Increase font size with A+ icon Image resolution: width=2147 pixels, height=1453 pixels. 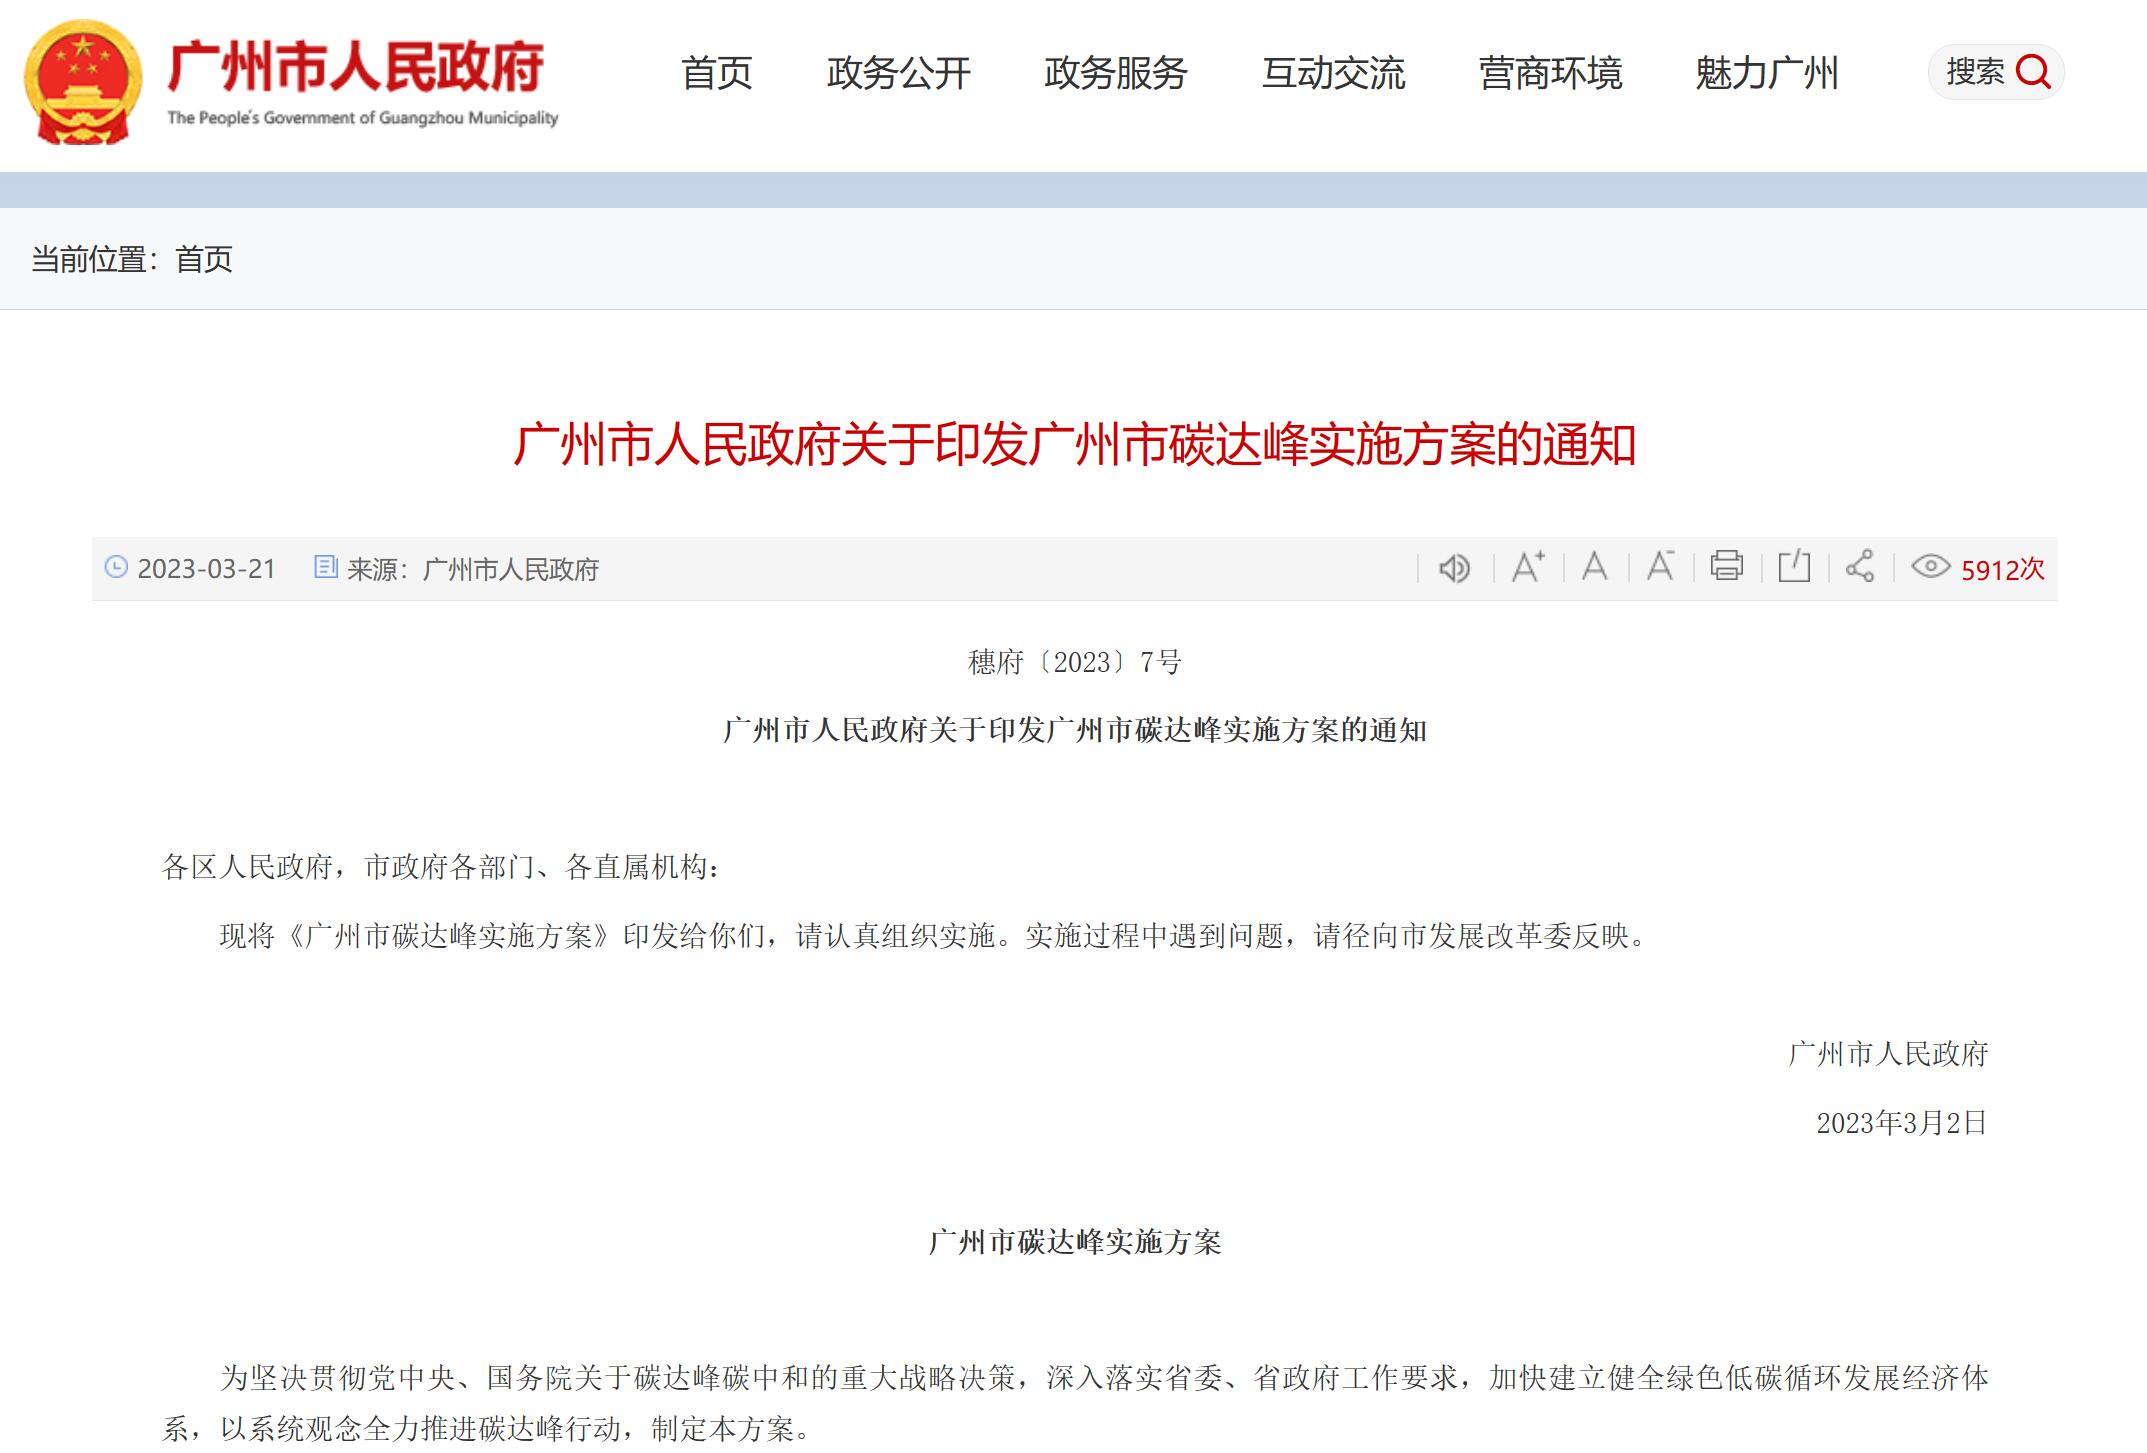(x=1527, y=567)
